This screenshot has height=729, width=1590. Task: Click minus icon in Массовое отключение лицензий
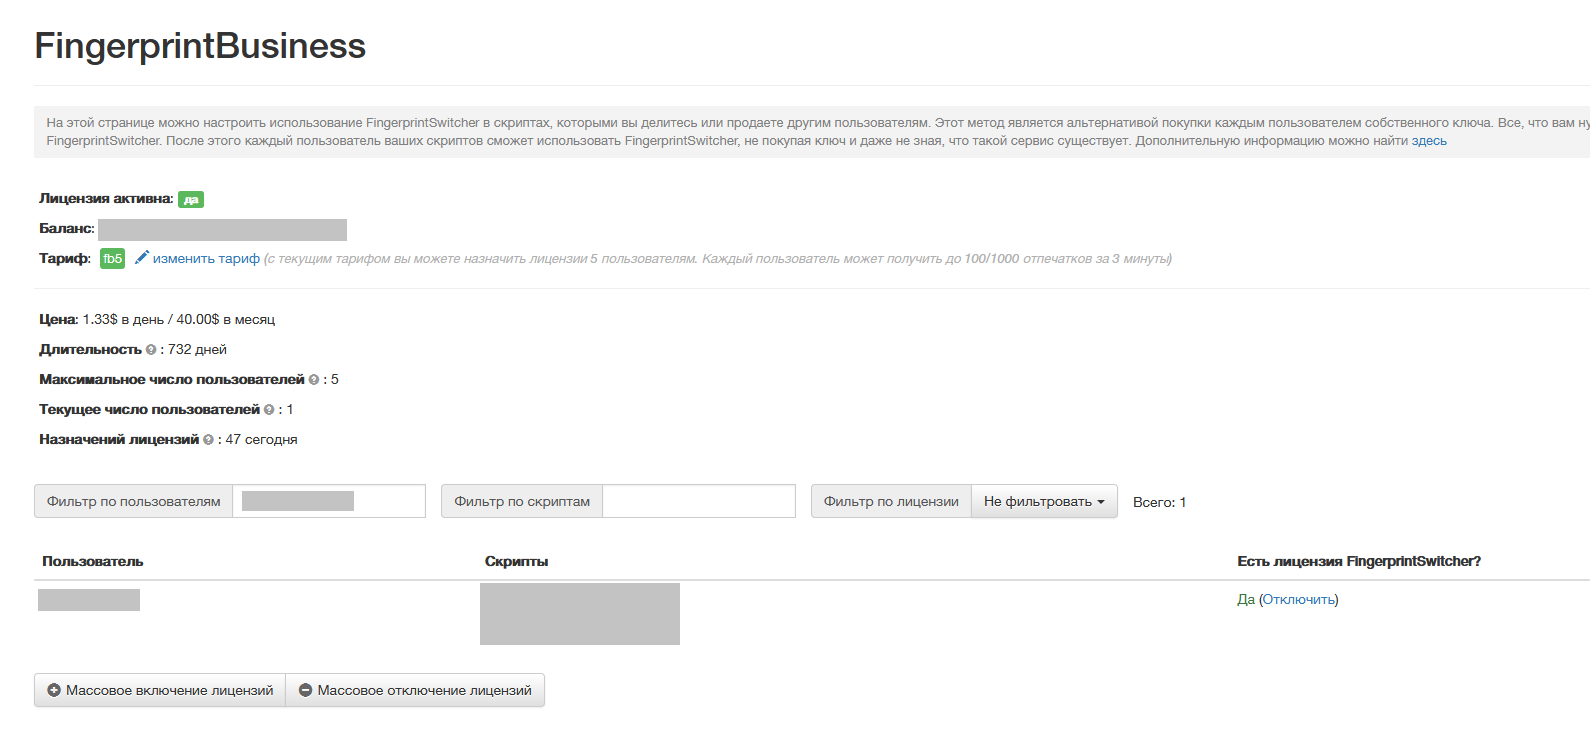point(306,691)
